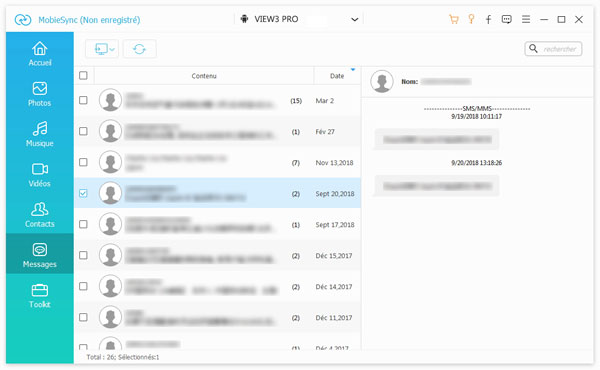Select the Sept 17,2018 date cell
The height and width of the screenshot is (370, 600).
(335, 225)
